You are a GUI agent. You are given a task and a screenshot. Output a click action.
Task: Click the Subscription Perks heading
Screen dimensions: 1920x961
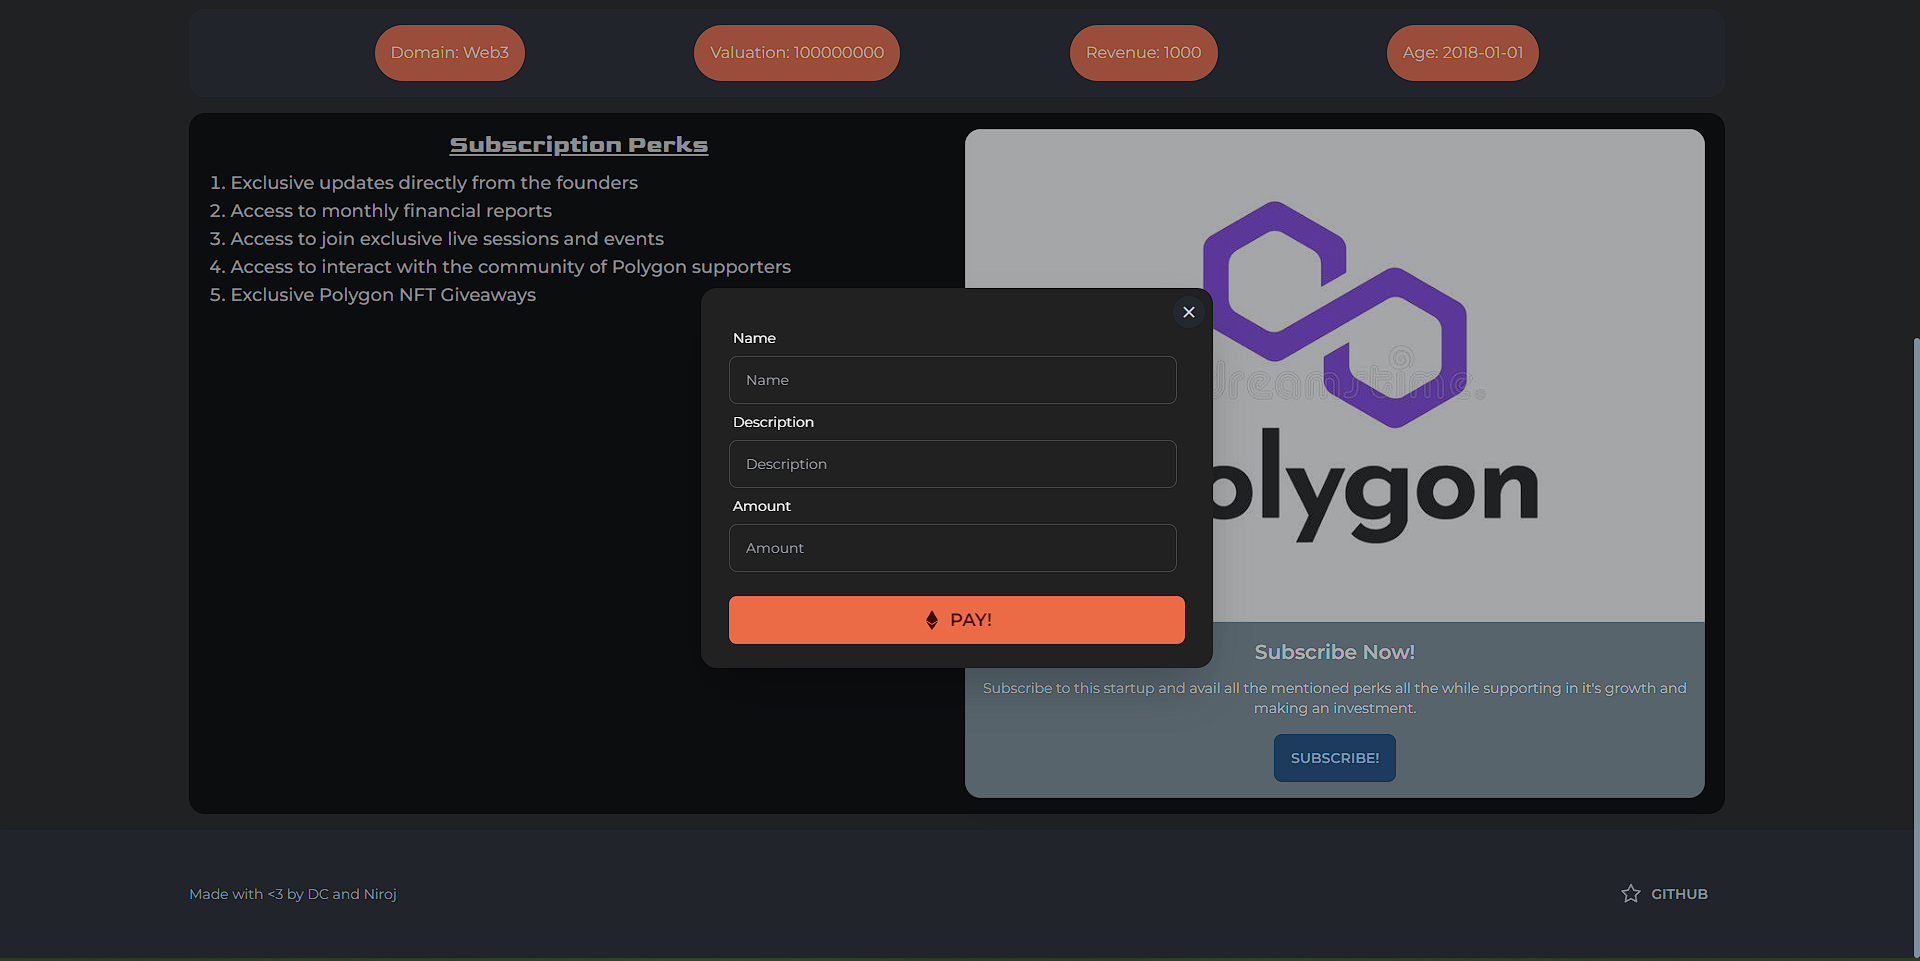(578, 145)
